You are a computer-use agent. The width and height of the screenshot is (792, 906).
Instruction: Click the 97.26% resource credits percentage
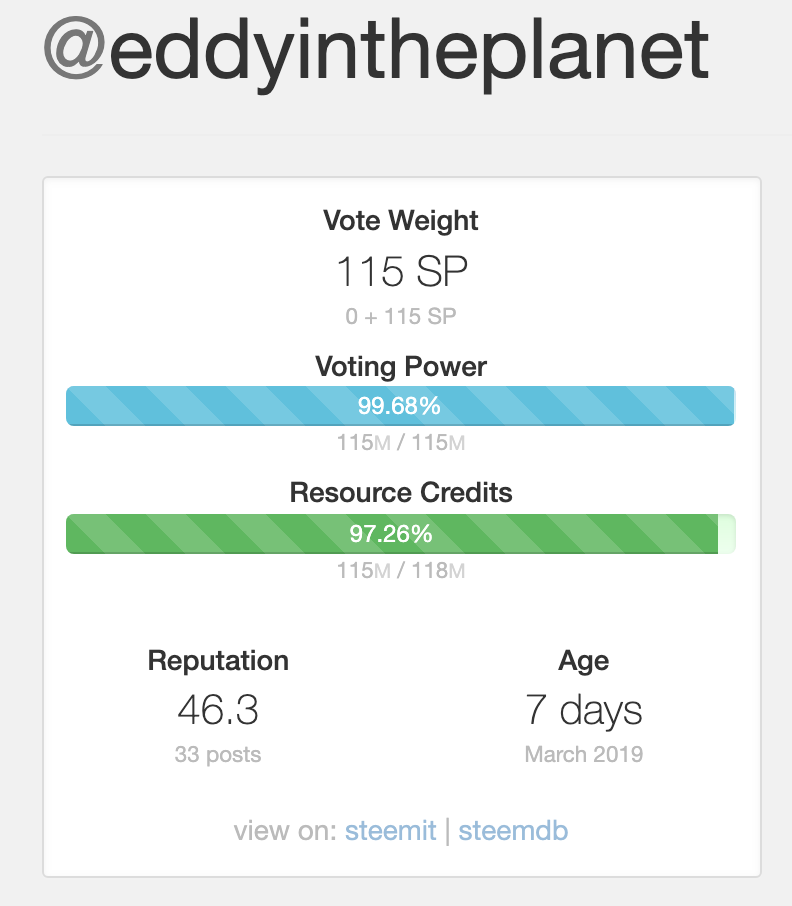(391, 533)
